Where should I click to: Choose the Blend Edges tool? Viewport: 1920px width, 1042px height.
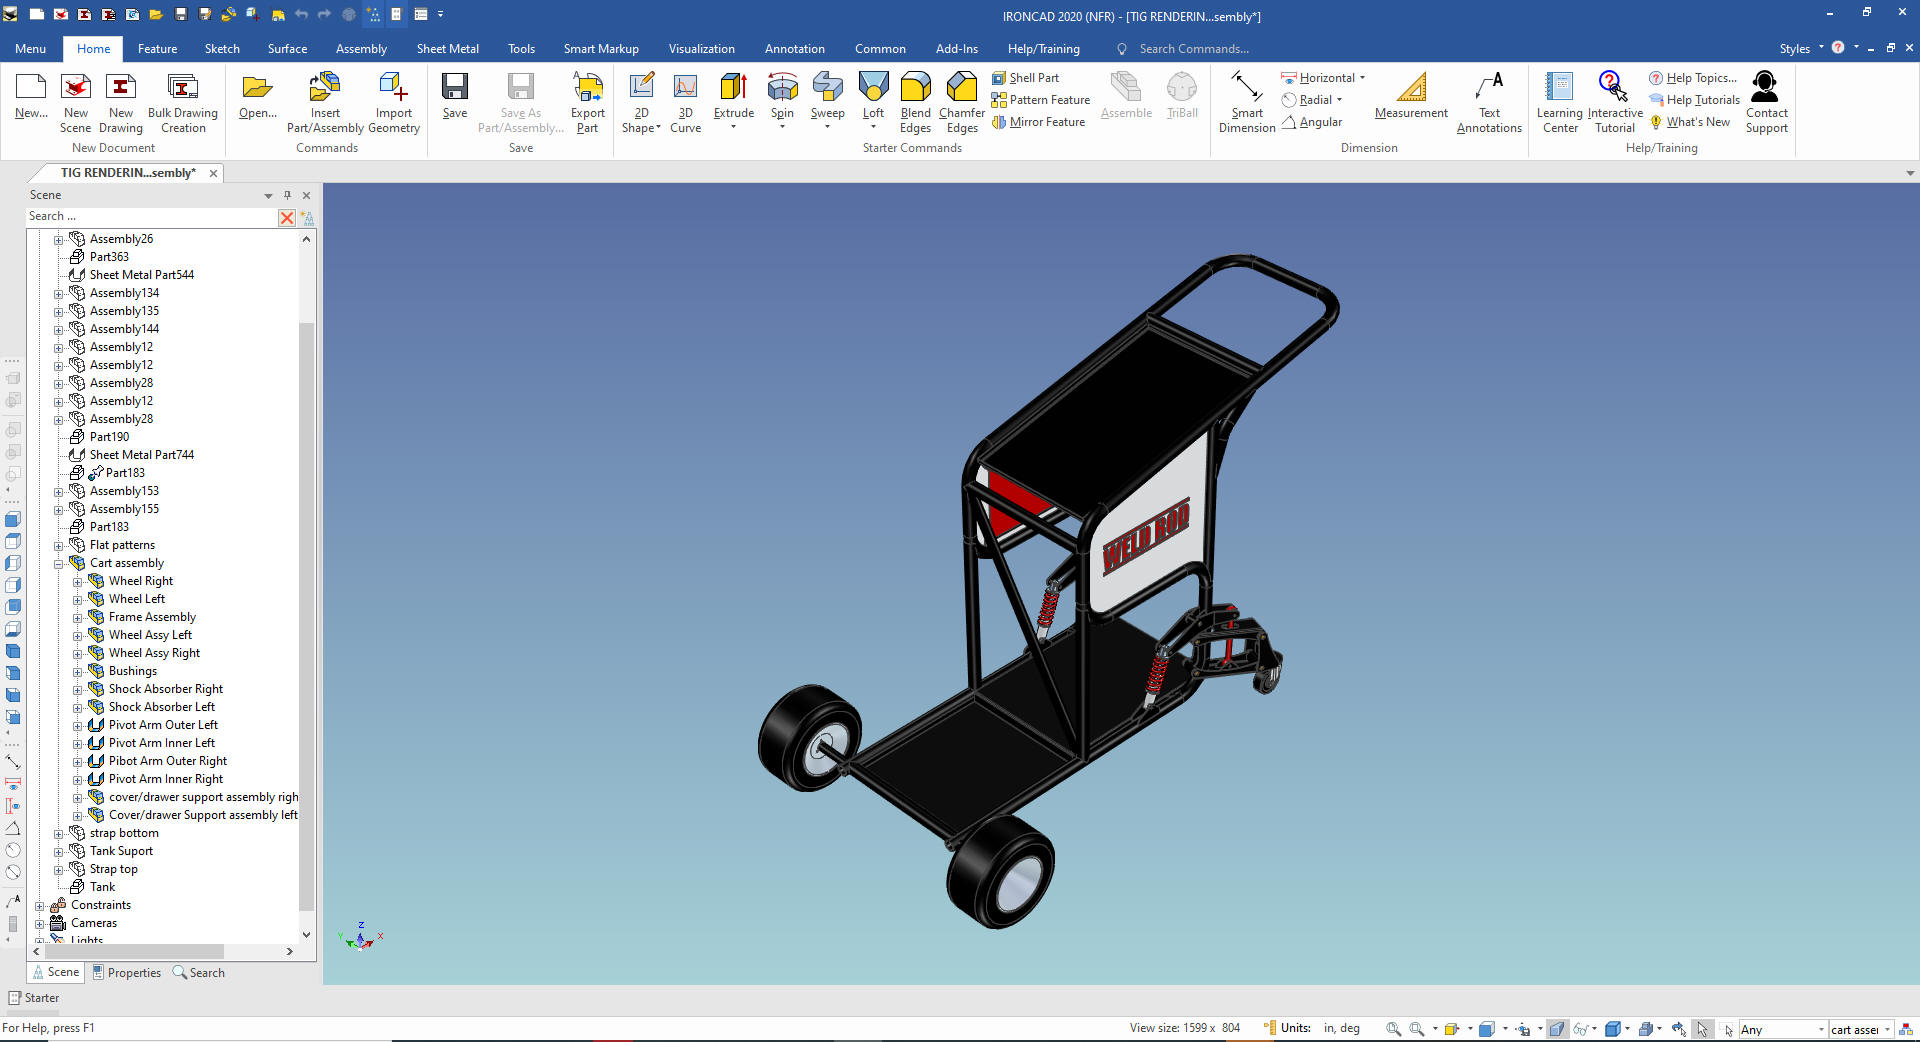[x=915, y=92]
